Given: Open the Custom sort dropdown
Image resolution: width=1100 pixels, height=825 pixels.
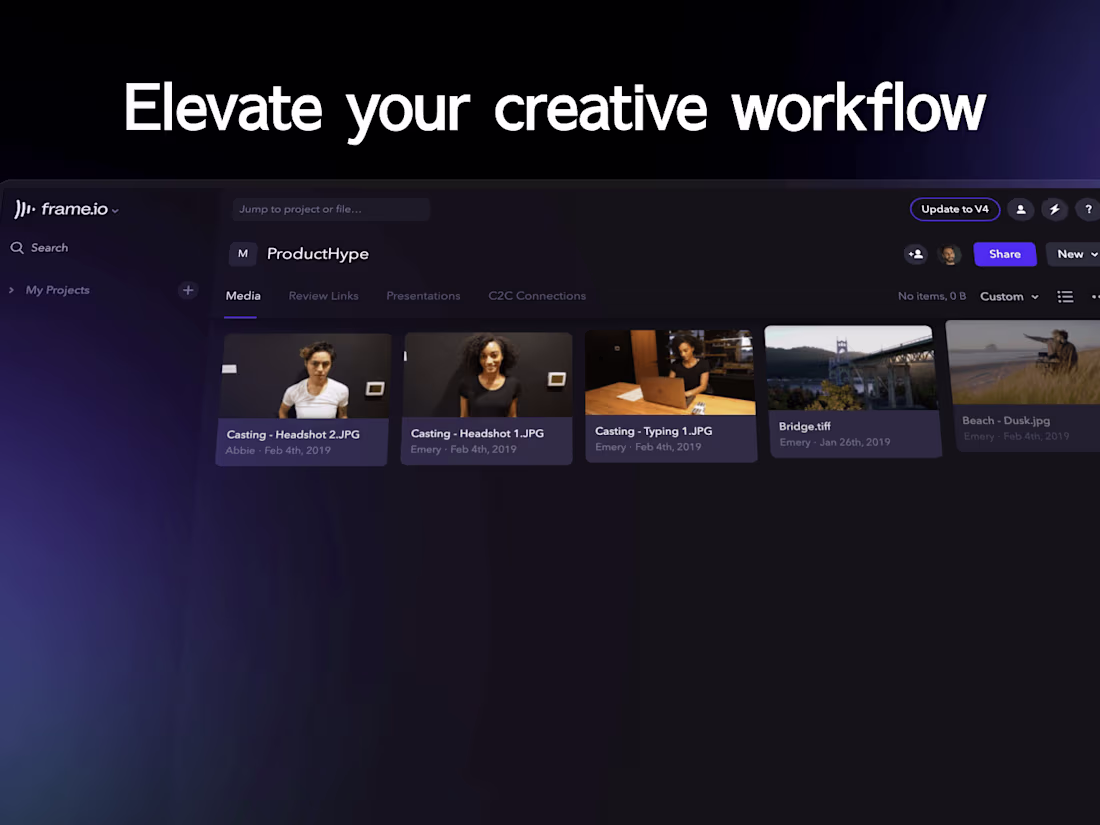Looking at the screenshot, I should 1008,296.
